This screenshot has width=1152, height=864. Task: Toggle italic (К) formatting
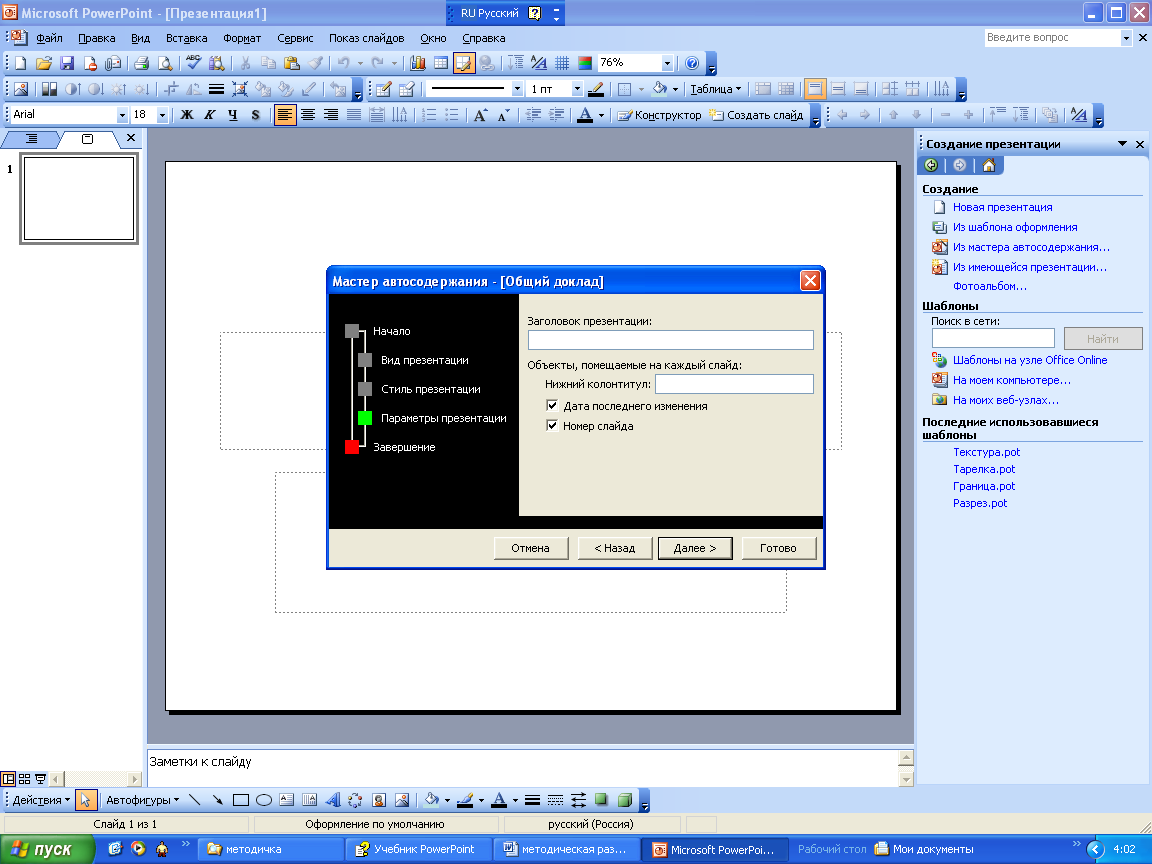click(210, 115)
